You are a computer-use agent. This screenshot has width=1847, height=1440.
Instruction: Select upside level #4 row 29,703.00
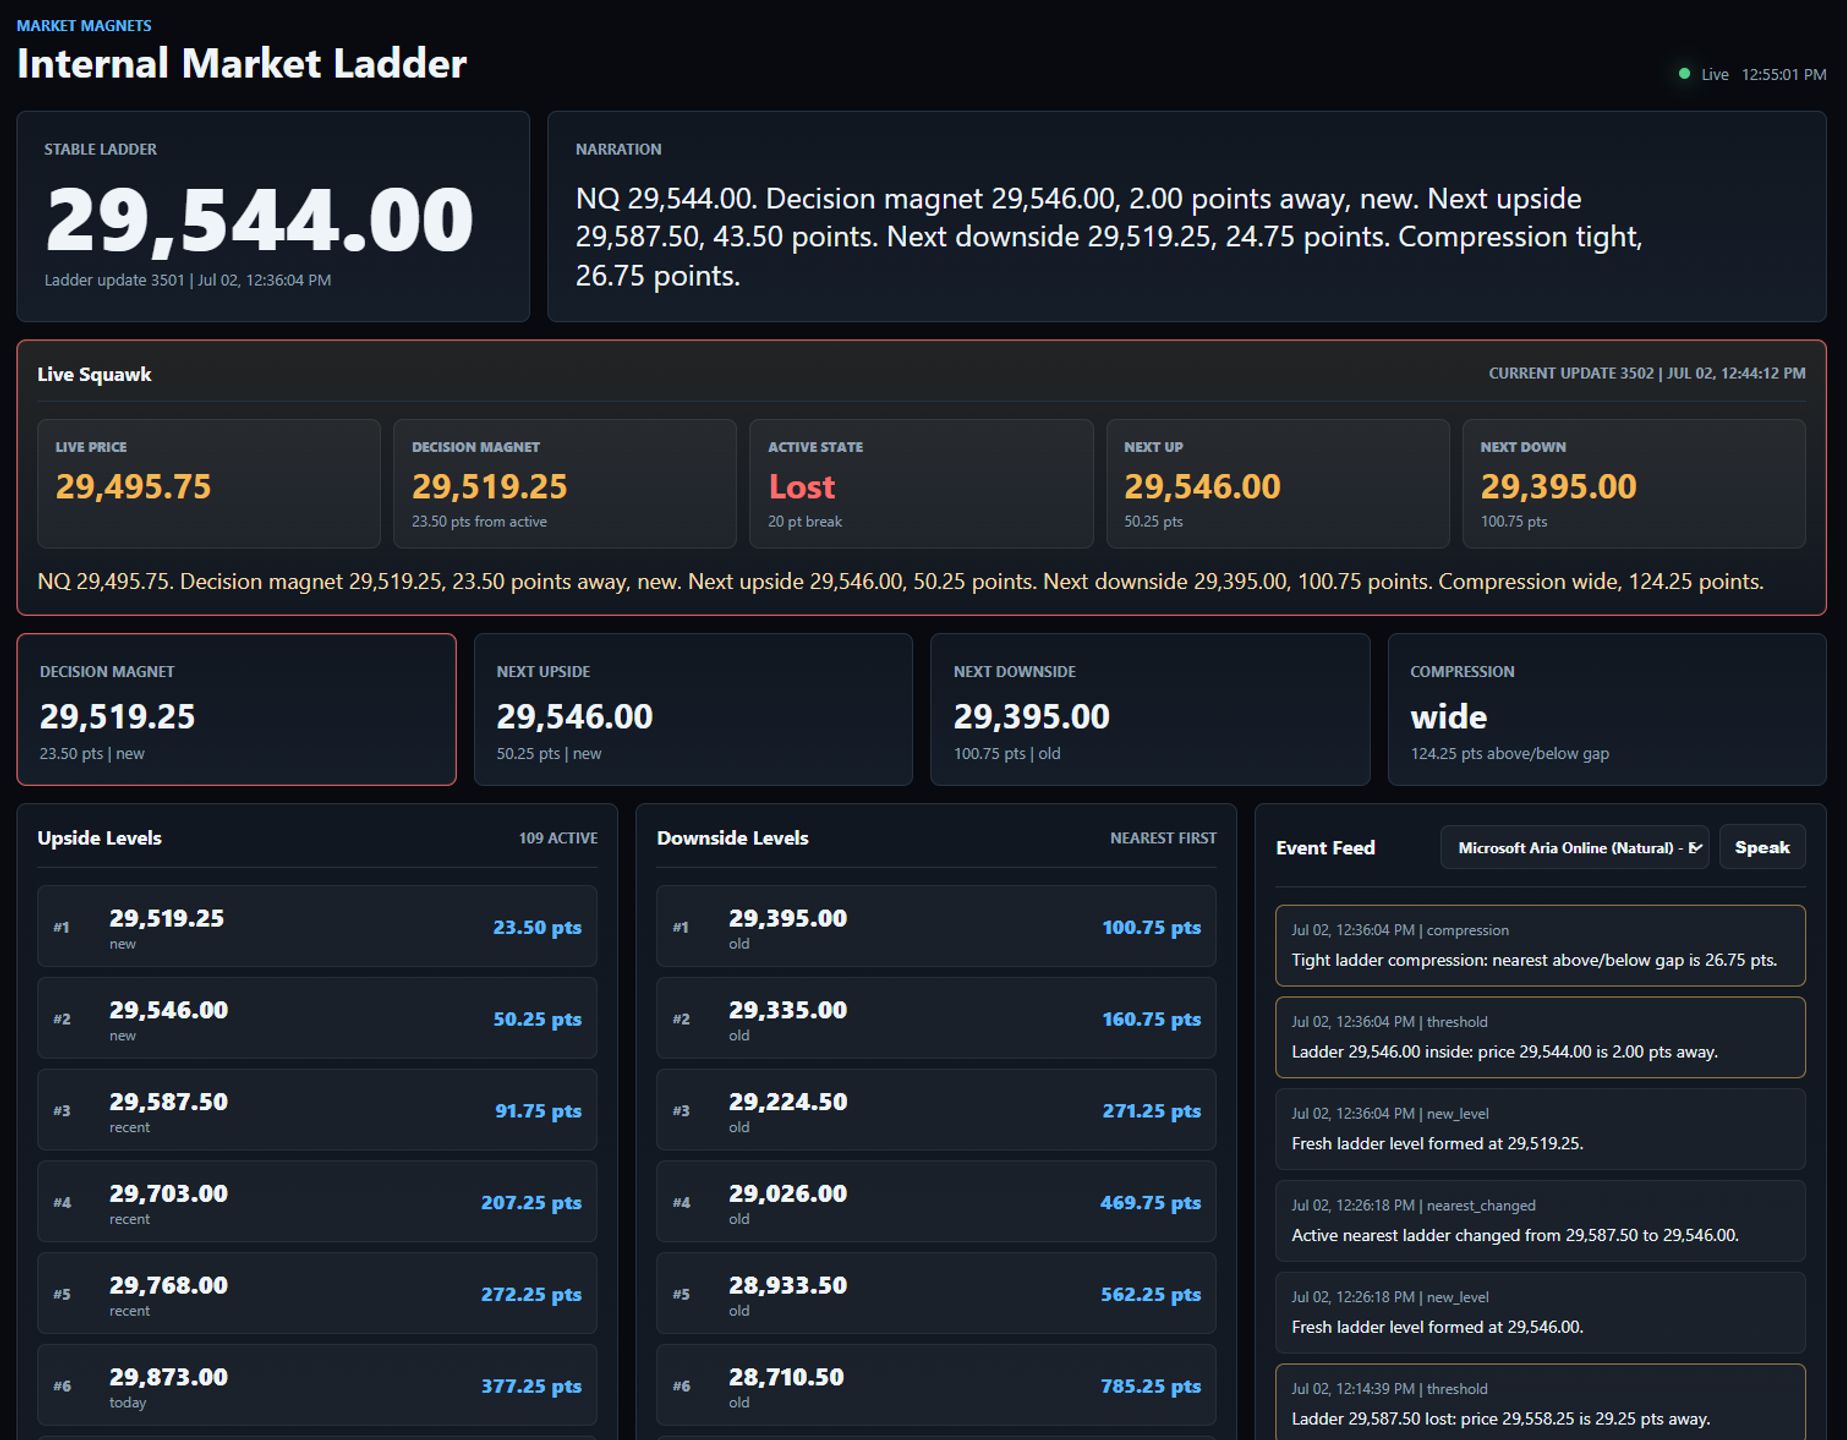click(317, 1202)
